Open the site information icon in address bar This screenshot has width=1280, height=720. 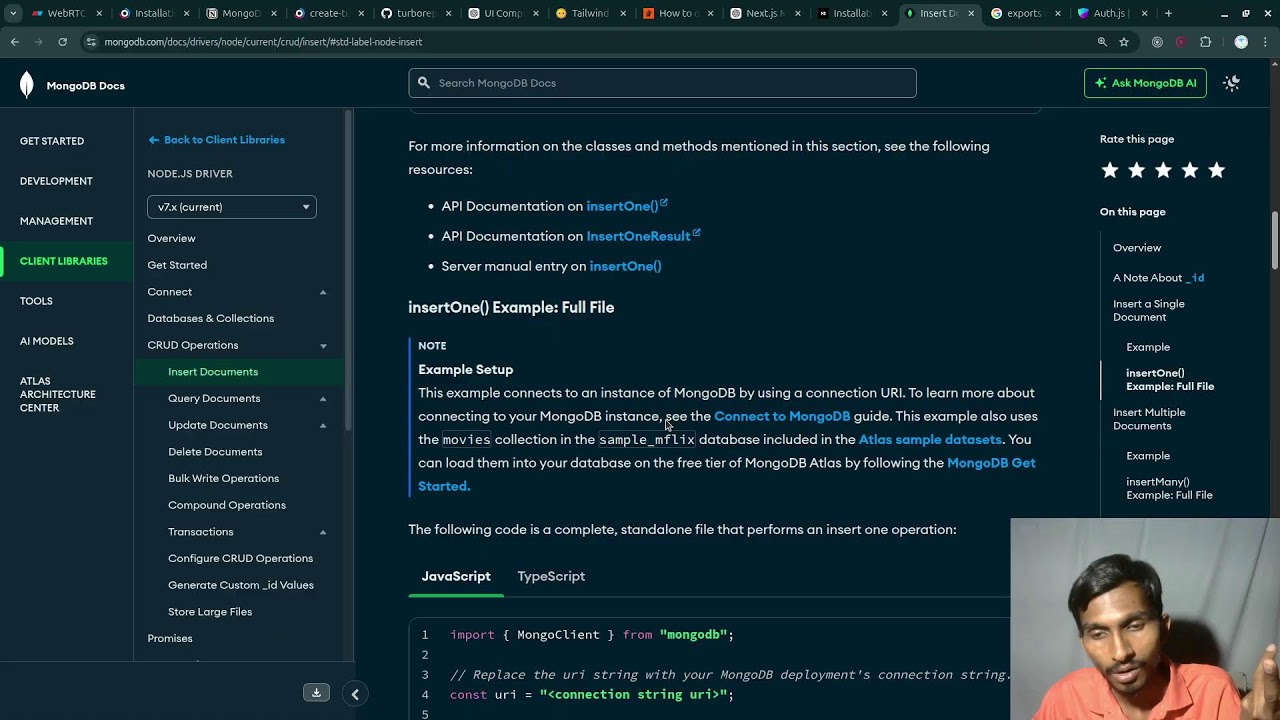coord(91,42)
